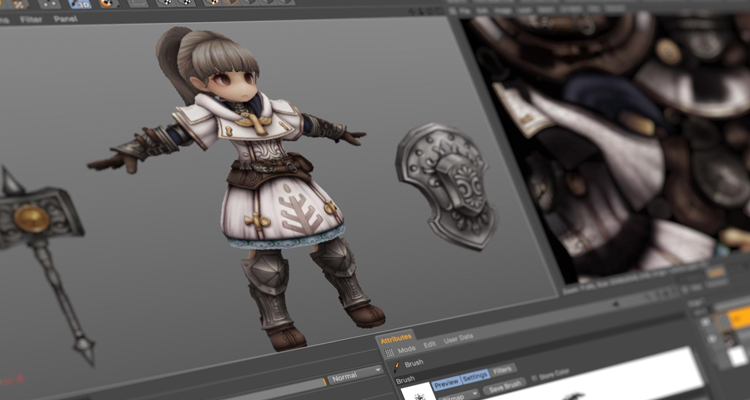Activate the 3D paint mode icon
The width and height of the screenshot is (750, 400).
(79, 4)
